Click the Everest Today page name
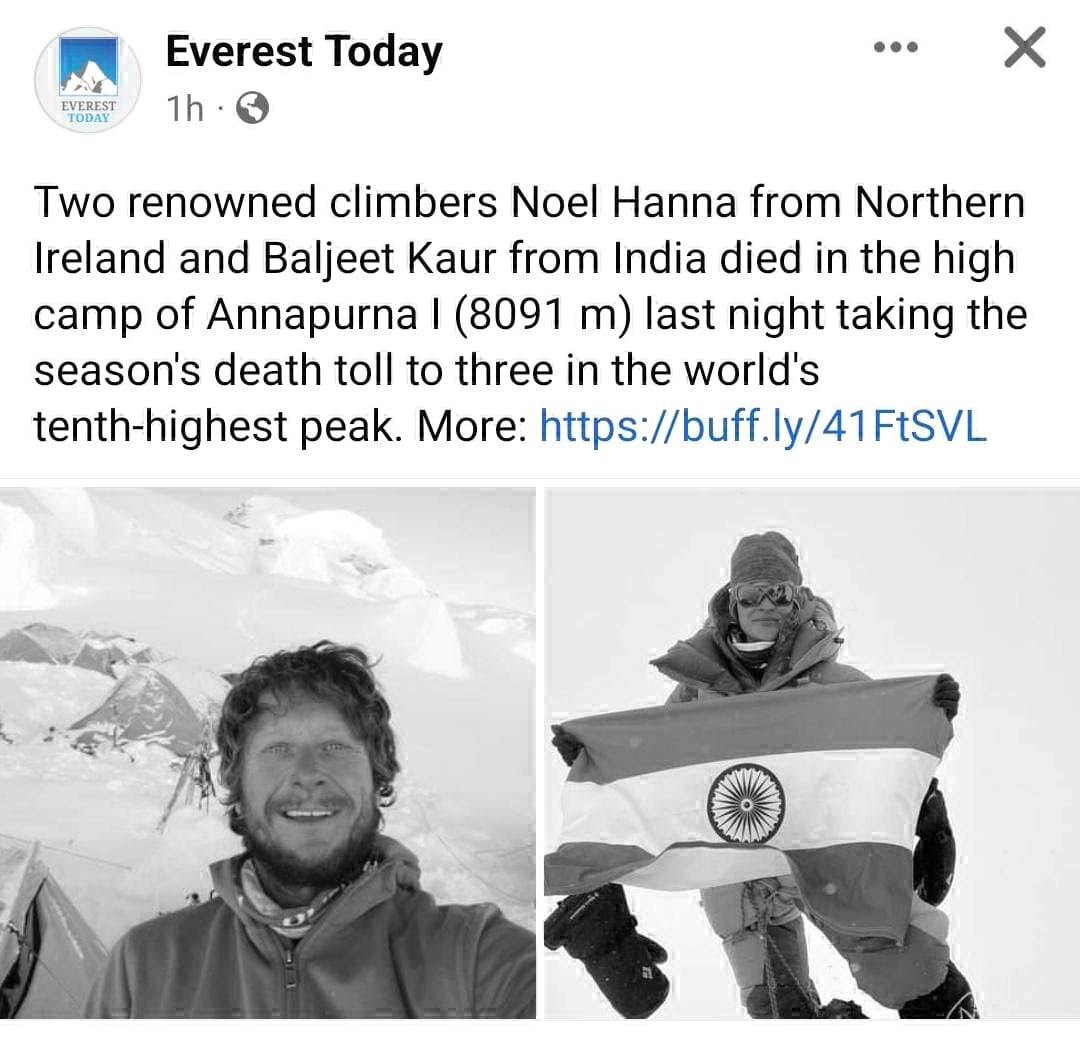The image size is (1080, 1043). (x=303, y=52)
